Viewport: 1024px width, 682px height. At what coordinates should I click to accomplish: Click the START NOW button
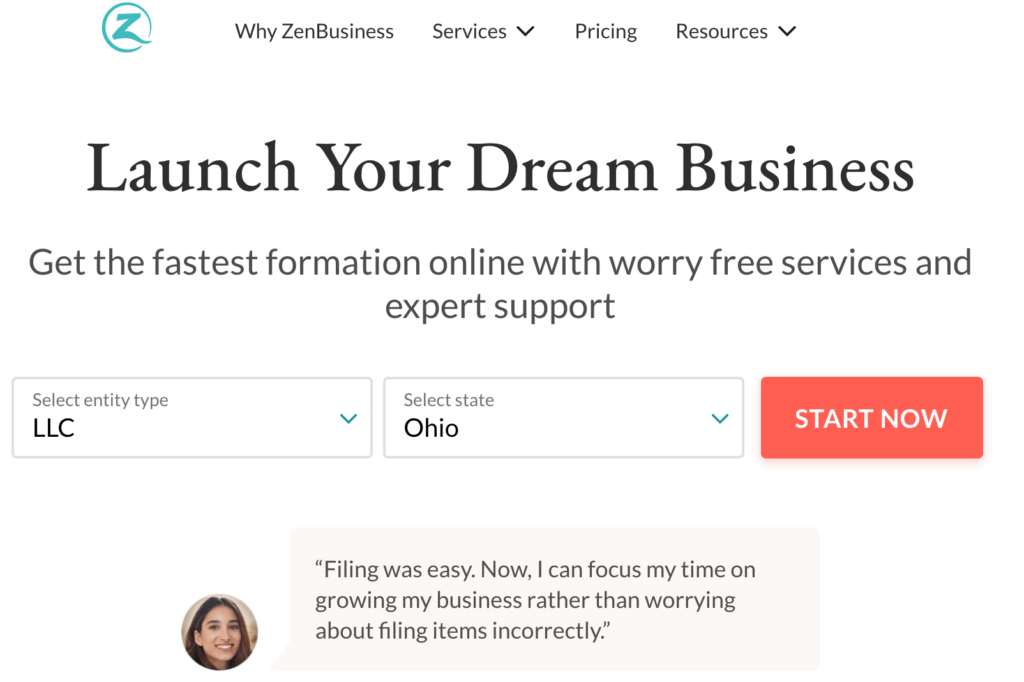point(871,417)
